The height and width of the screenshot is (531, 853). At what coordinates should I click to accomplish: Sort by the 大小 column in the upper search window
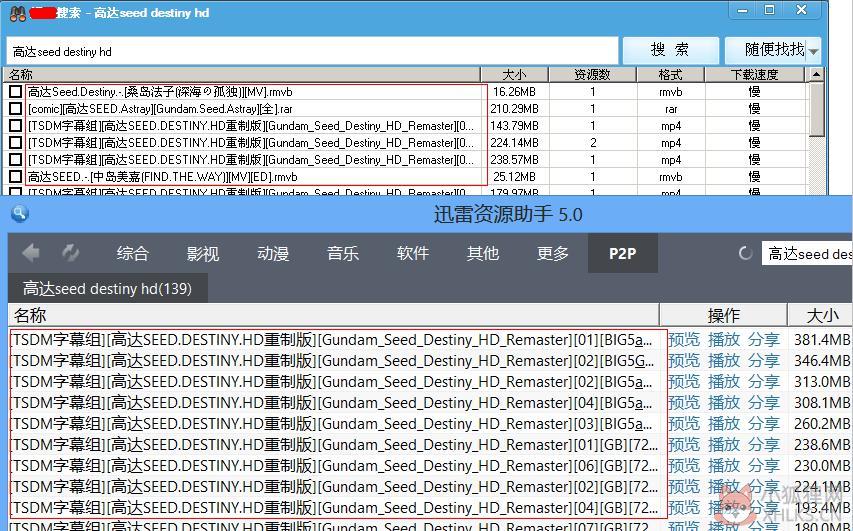point(514,75)
